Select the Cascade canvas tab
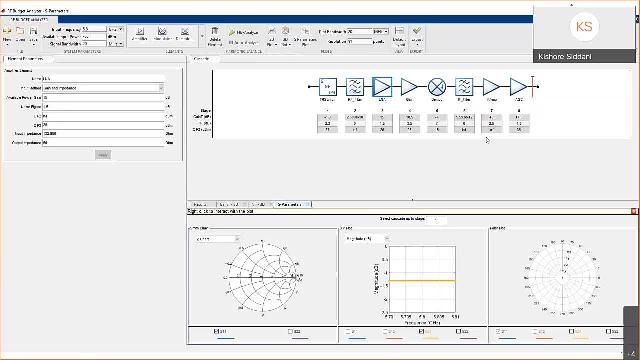The image size is (640, 360). (203, 59)
